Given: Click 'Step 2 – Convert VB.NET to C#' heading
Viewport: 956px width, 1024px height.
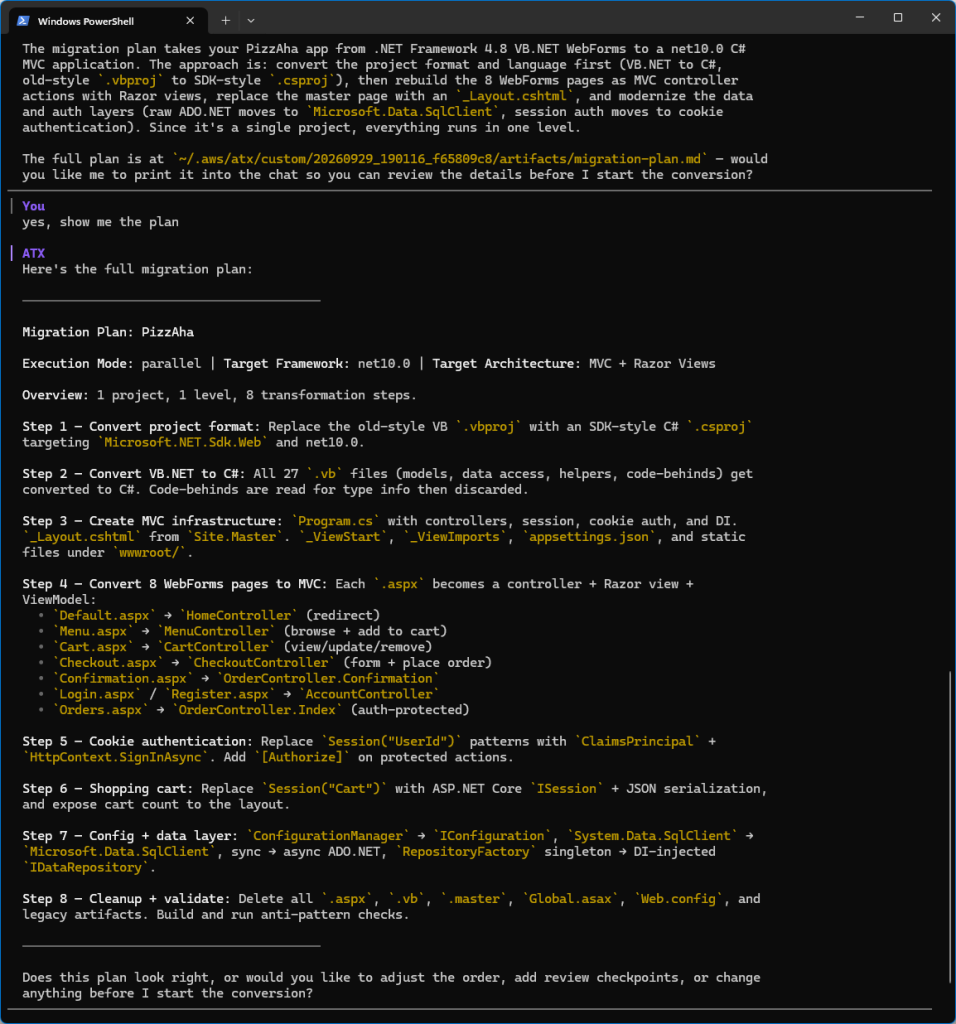Looking at the screenshot, I should point(134,473).
